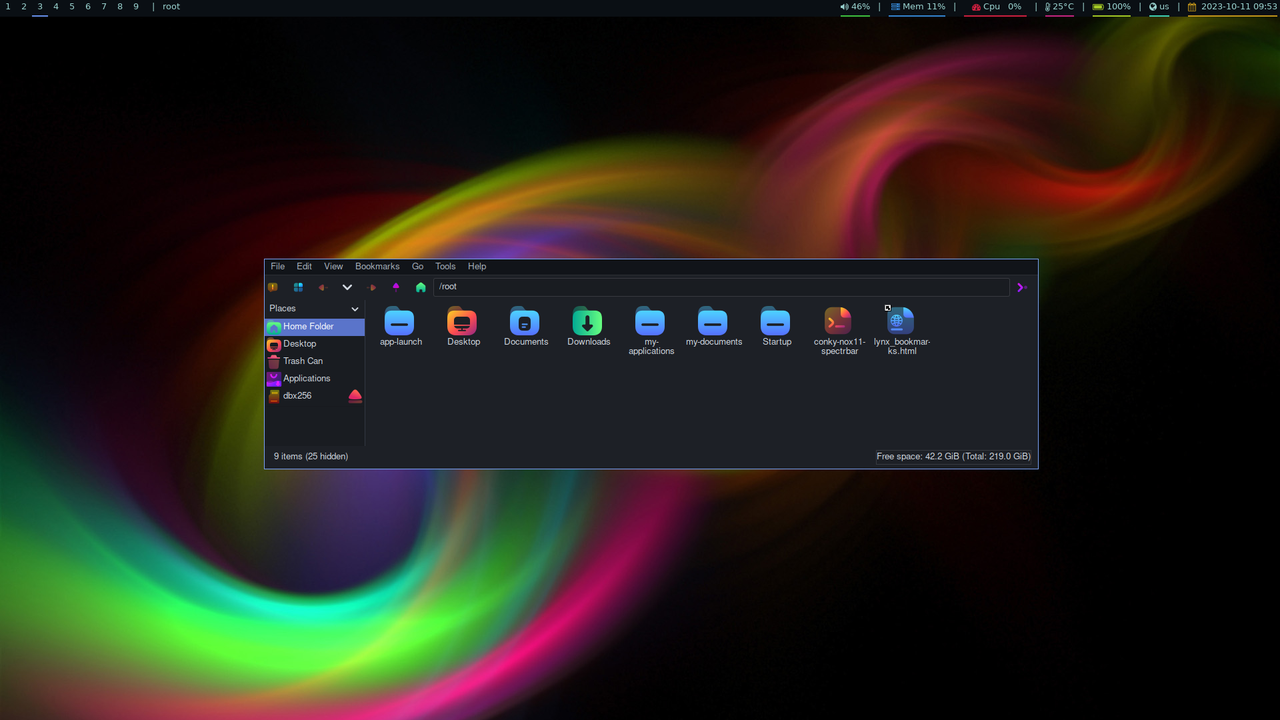Select Desktop in the Places sidebar
Image resolution: width=1280 pixels, height=720 pixels.
coord(315,344)
